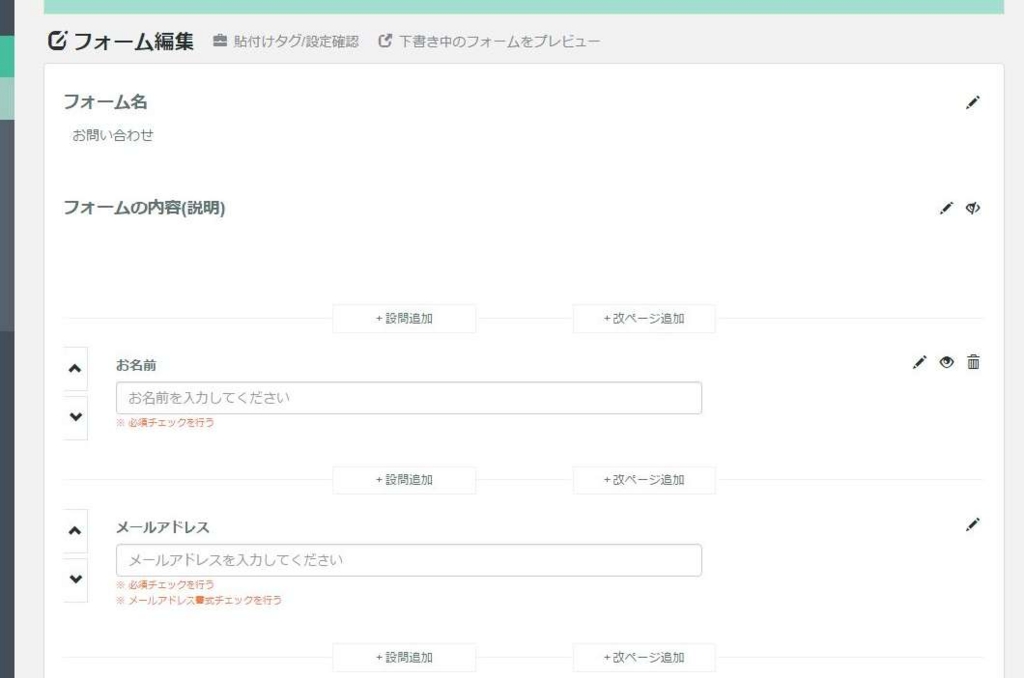Image resolution: width=1024 pixels, height=678 pixels.
Task: Edit the メールアドレス question via its pencil icon
Action: [972, 524]
